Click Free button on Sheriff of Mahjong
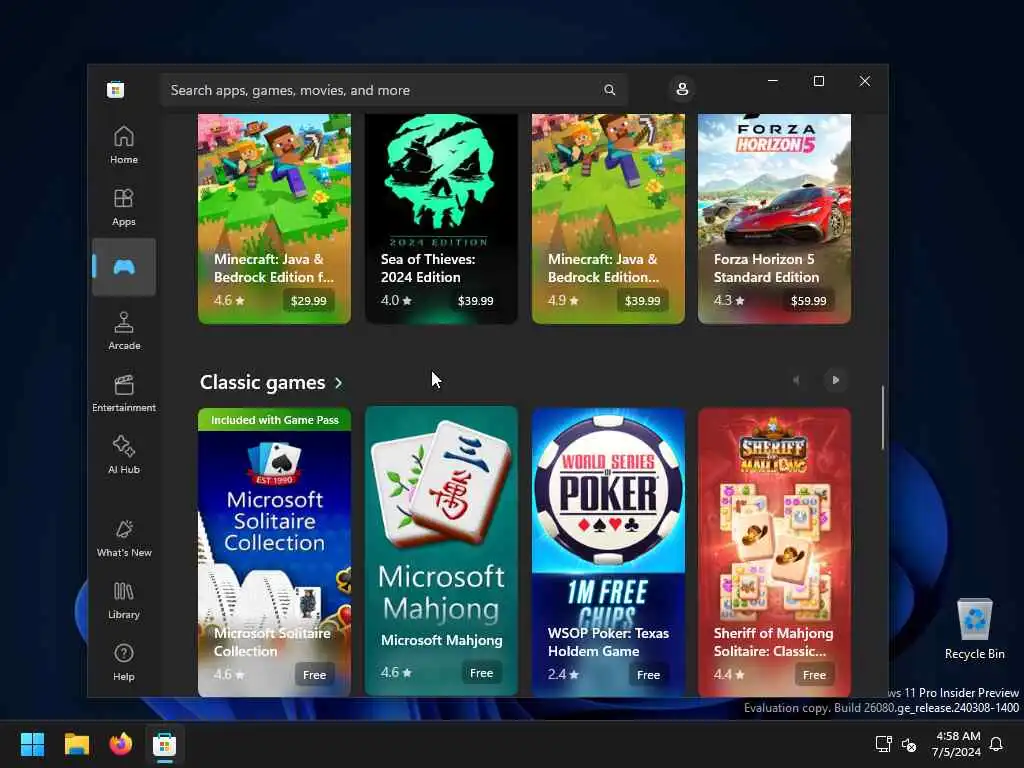Viewport: 1024px width, 768px height. 814,675
